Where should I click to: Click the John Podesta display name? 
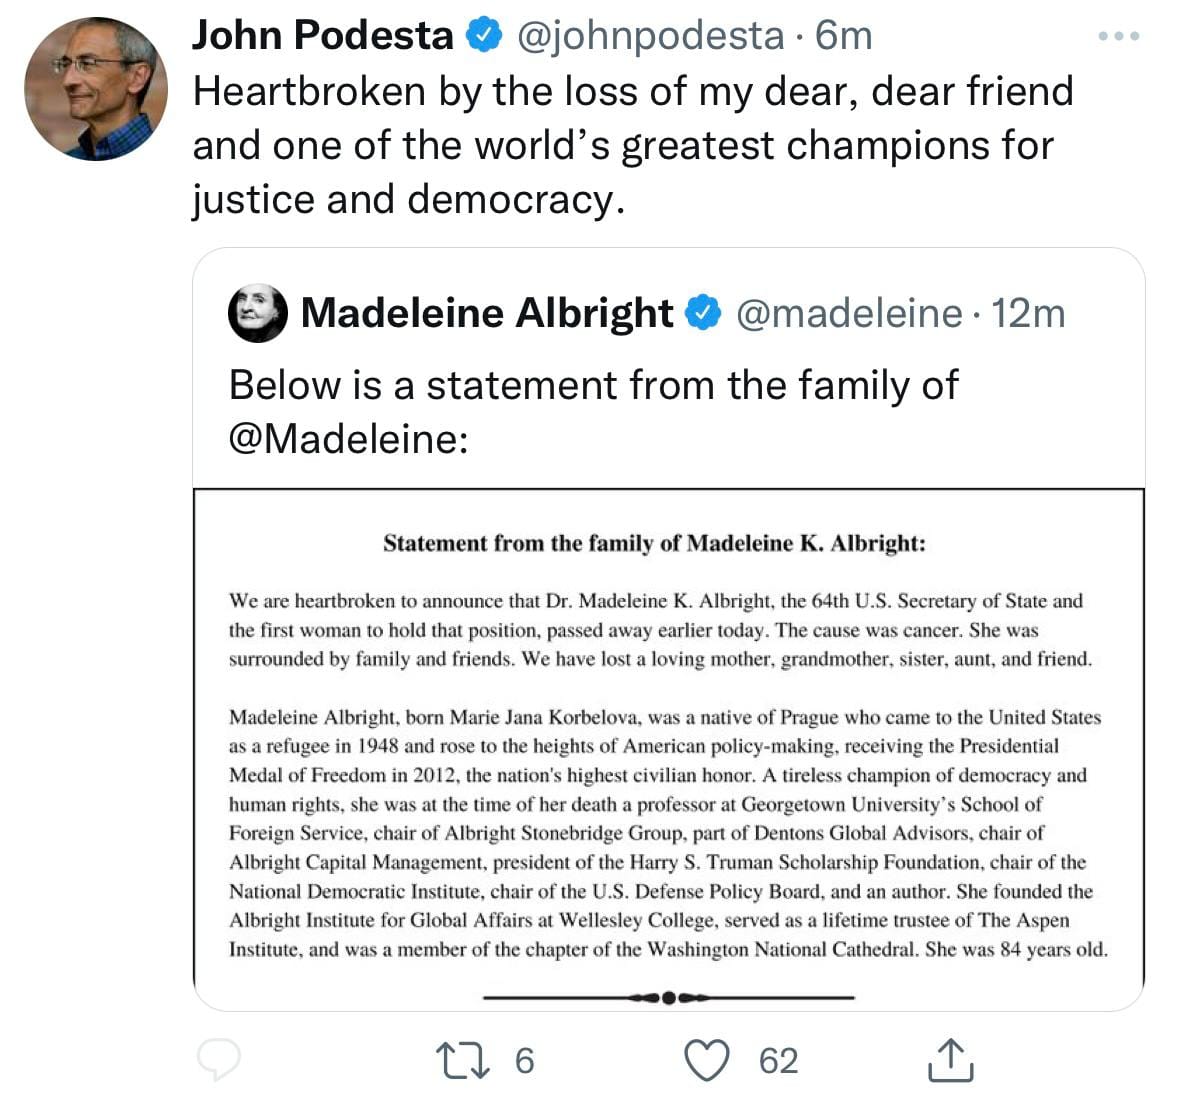pyautogui.click(x=322, y=36)
